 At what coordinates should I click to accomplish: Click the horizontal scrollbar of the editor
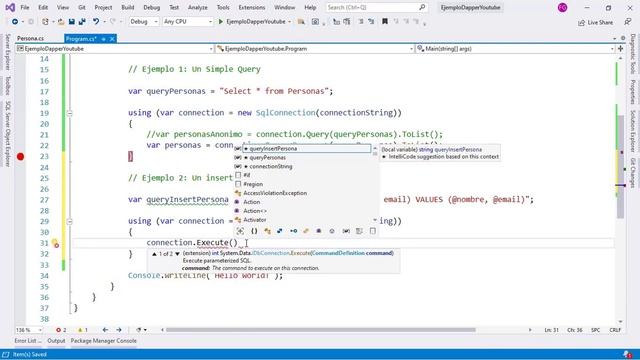(x=320, y=330)
